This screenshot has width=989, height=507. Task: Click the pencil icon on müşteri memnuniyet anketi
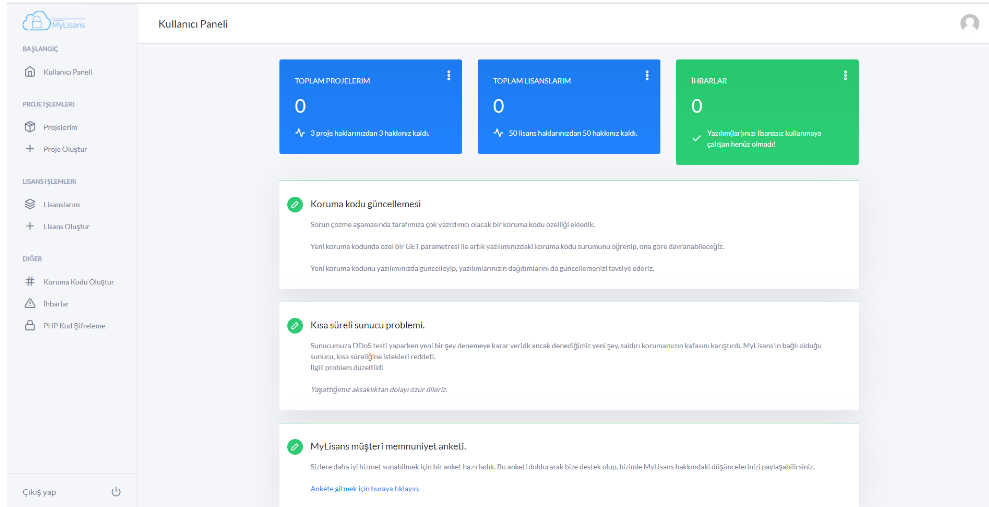pyautogui.click(x=295, y=446)
